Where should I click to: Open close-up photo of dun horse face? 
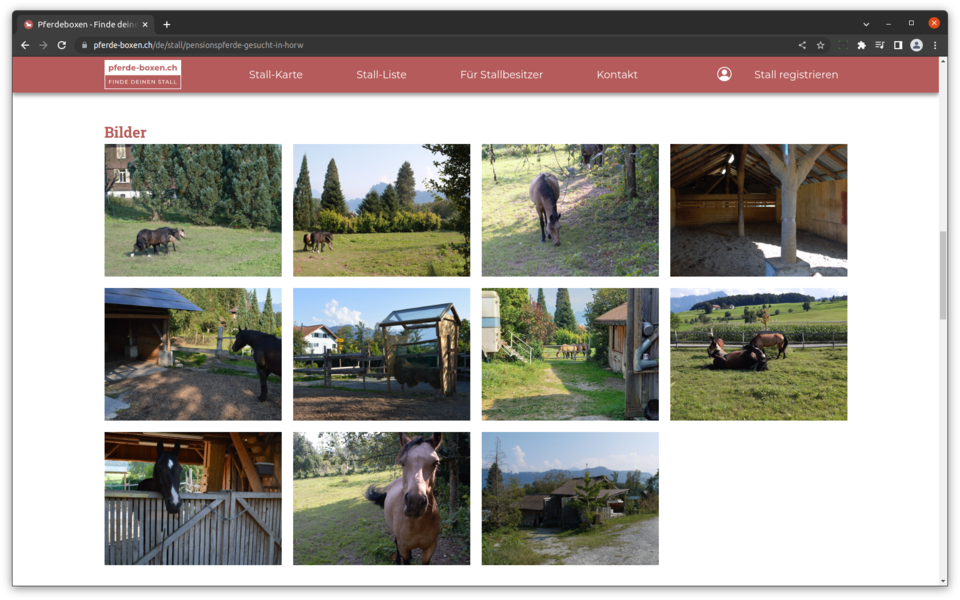pyautogui.click(x=381, y=498)
